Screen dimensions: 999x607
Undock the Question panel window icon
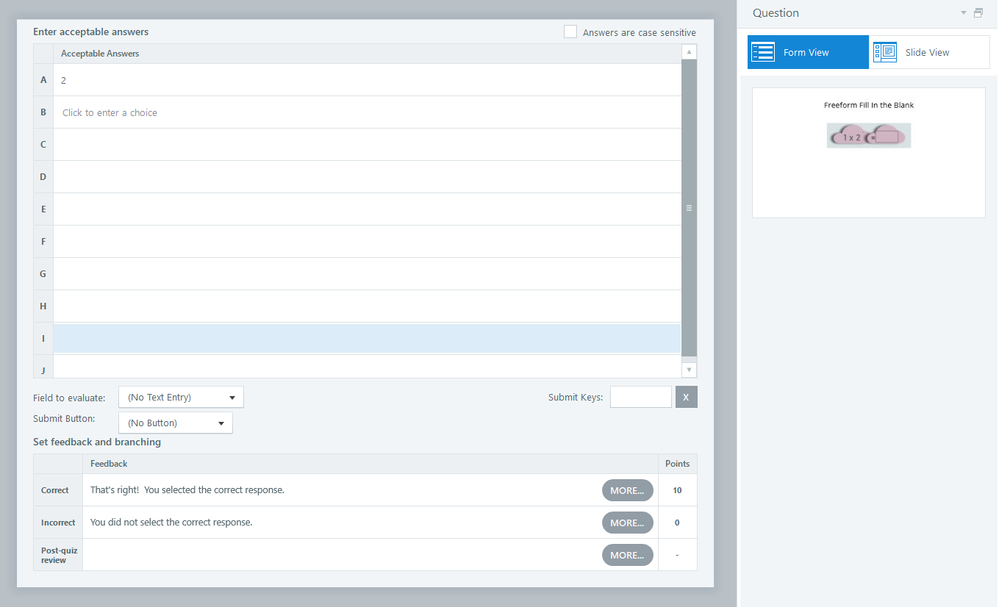(x=978, y=13)
